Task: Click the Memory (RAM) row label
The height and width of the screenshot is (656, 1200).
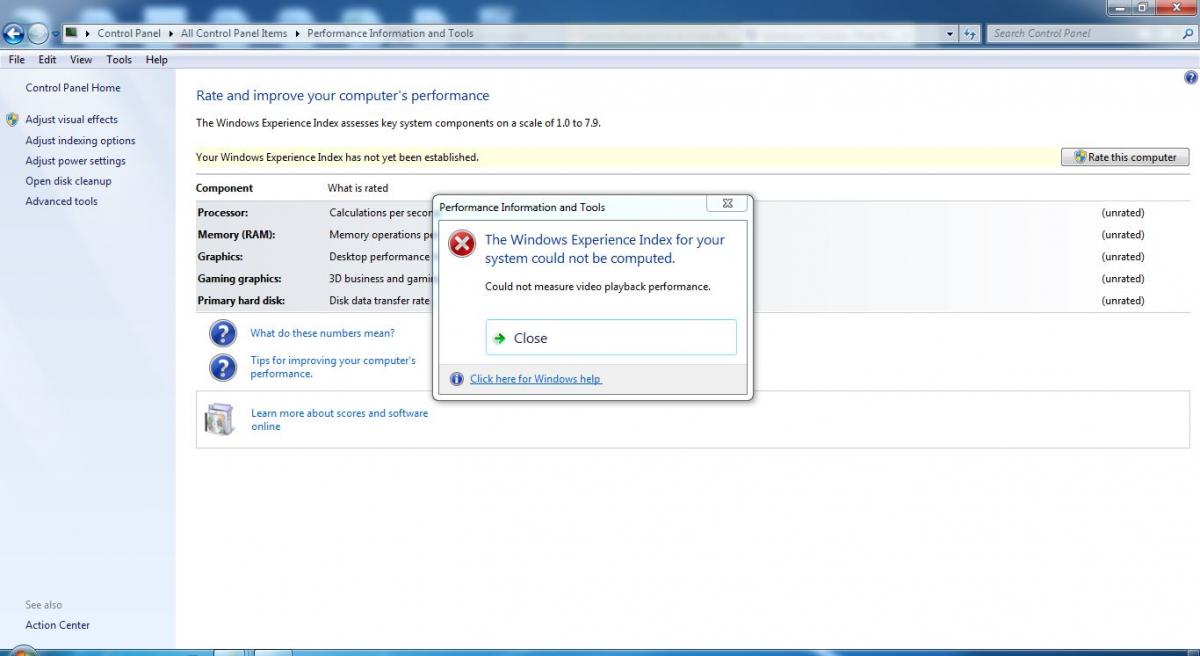Action: tap(236, 235)
